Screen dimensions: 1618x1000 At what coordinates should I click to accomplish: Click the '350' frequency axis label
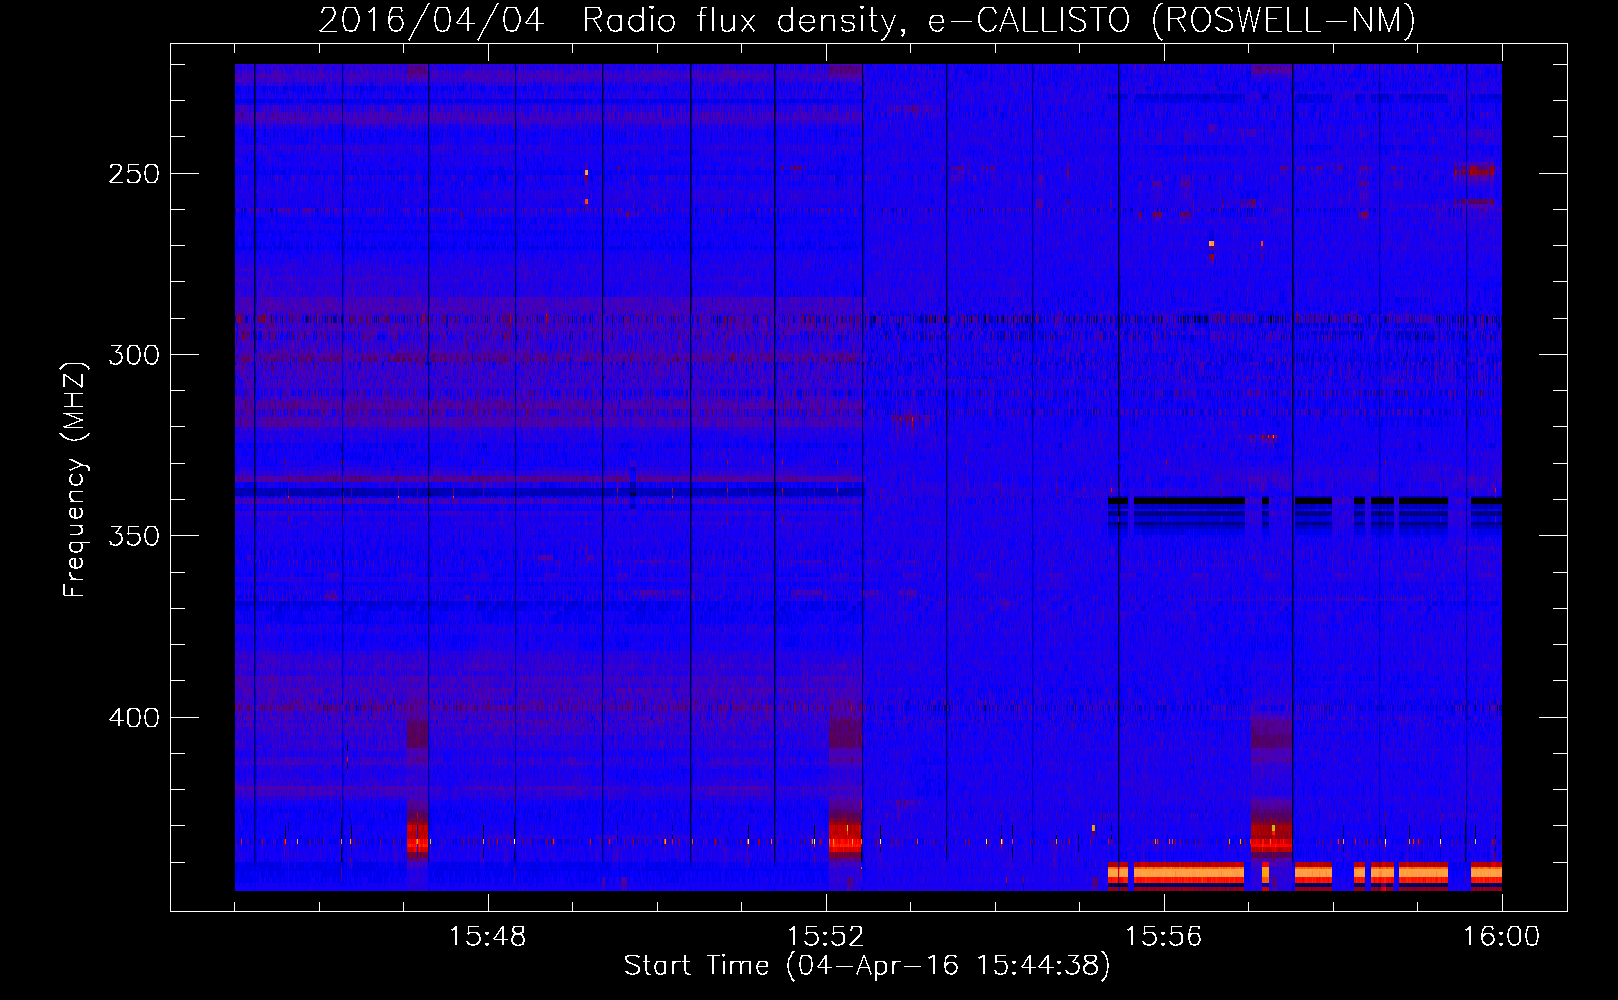point(134,536)
